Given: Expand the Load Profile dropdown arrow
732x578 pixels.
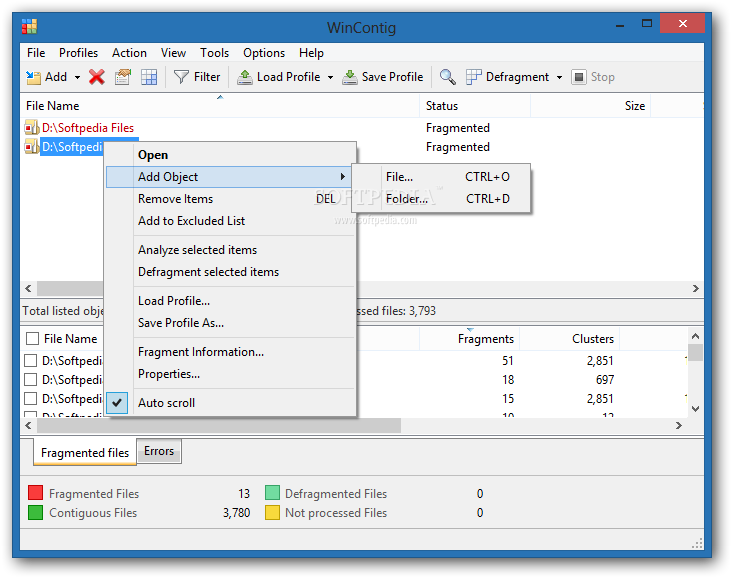Looking at the screenshot, I should click(331, 78).
